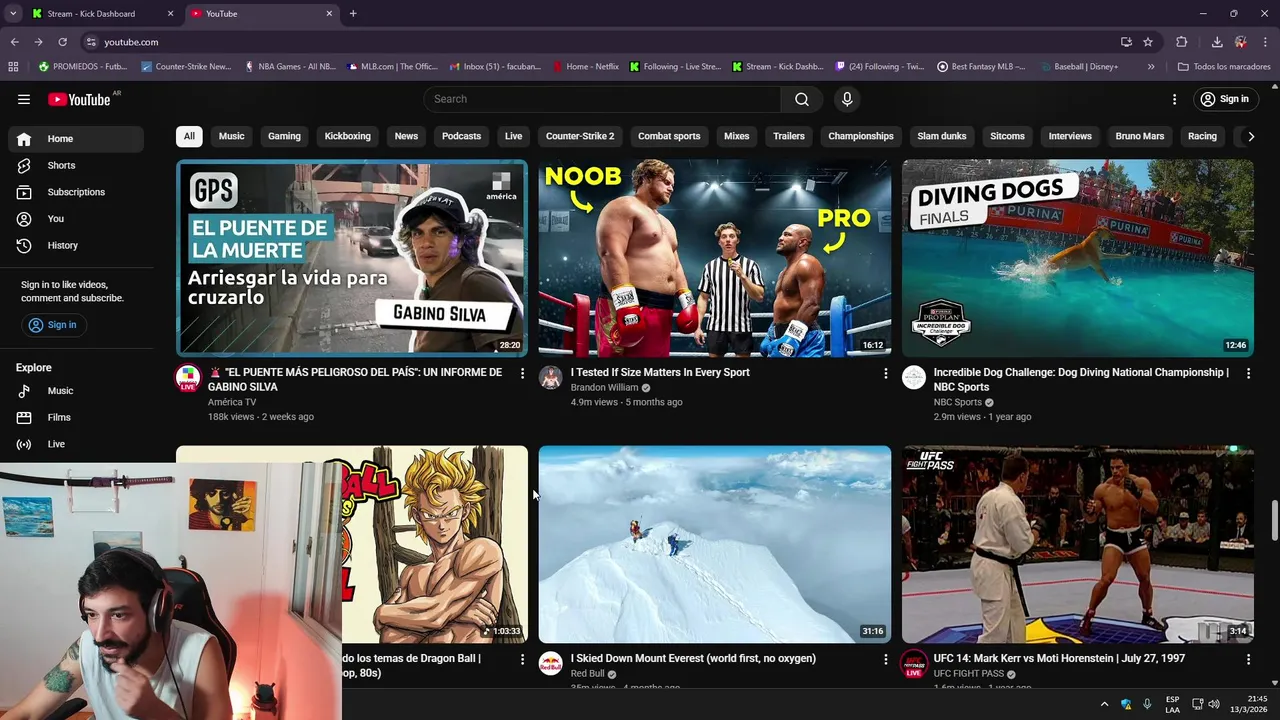The height and width of the screenshot is (720, 1280).
Task: Open Chrome extensions puzzle icon
Action: pyautogui.click(x=1182, y=42)
